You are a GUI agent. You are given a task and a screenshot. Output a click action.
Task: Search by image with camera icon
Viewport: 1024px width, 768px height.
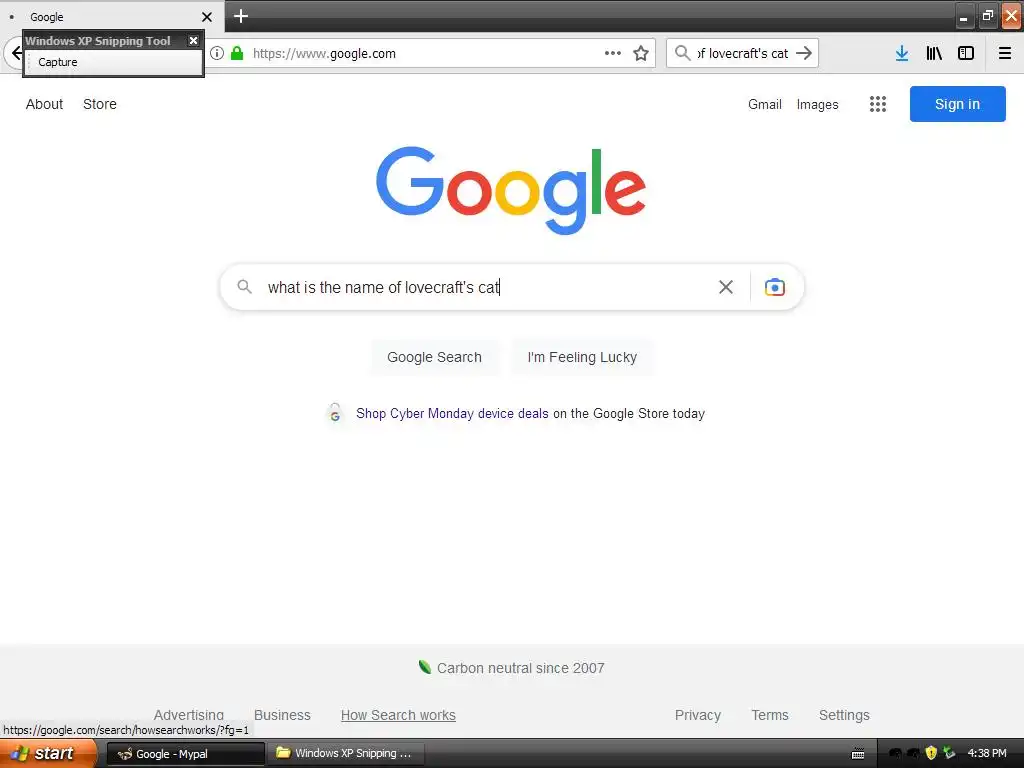coord(775,287)
